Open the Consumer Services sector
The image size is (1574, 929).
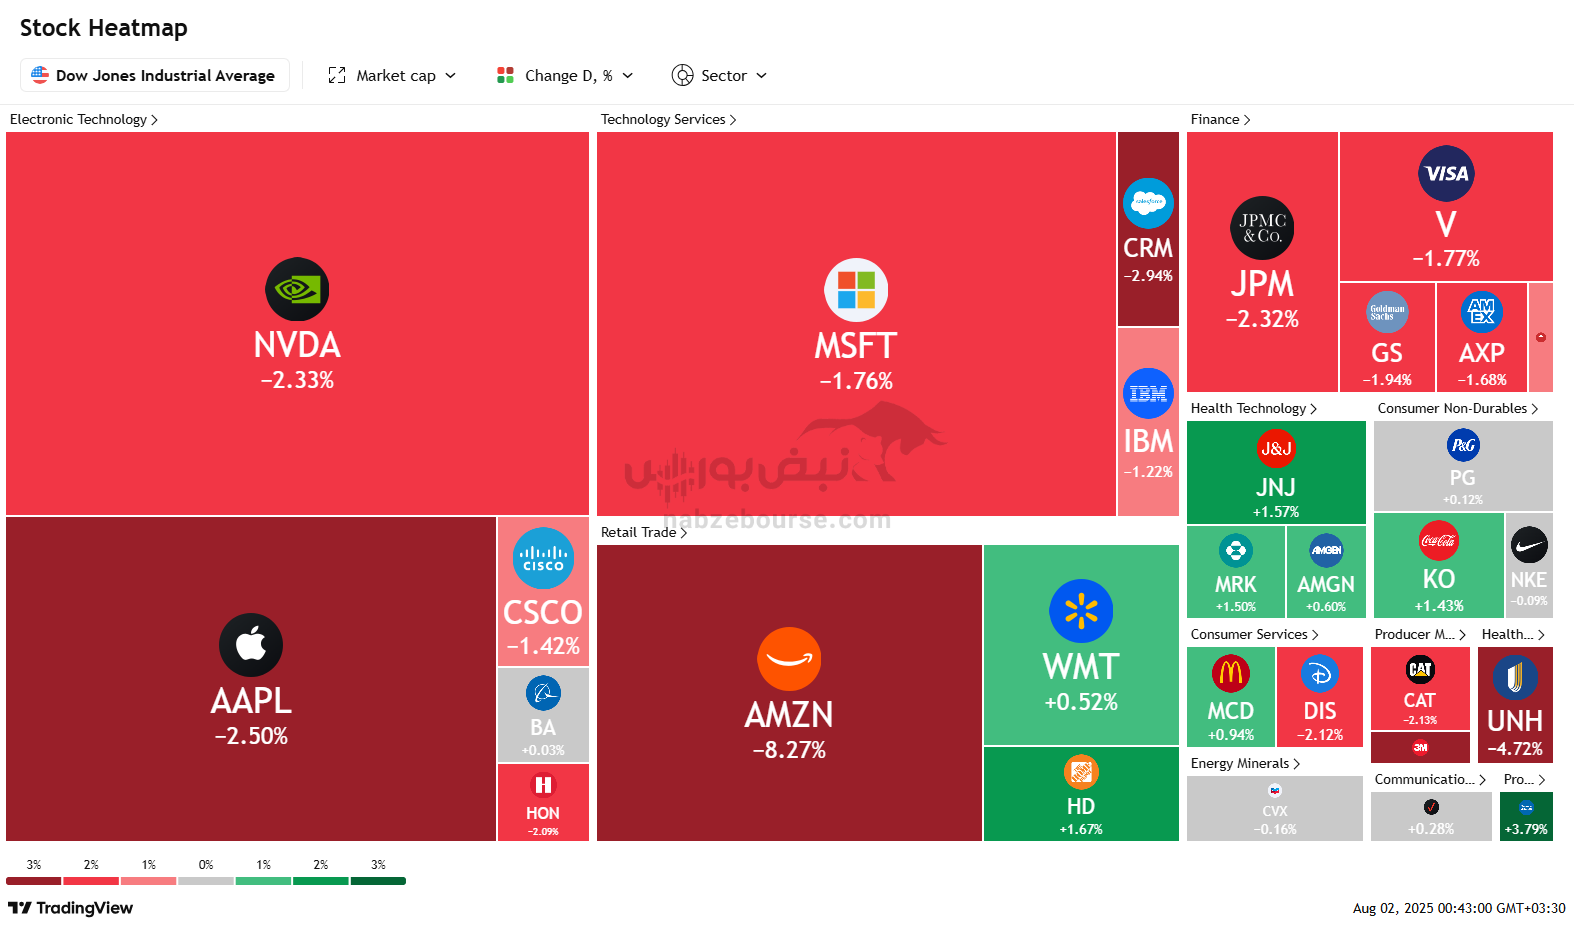pos(1255,634)
